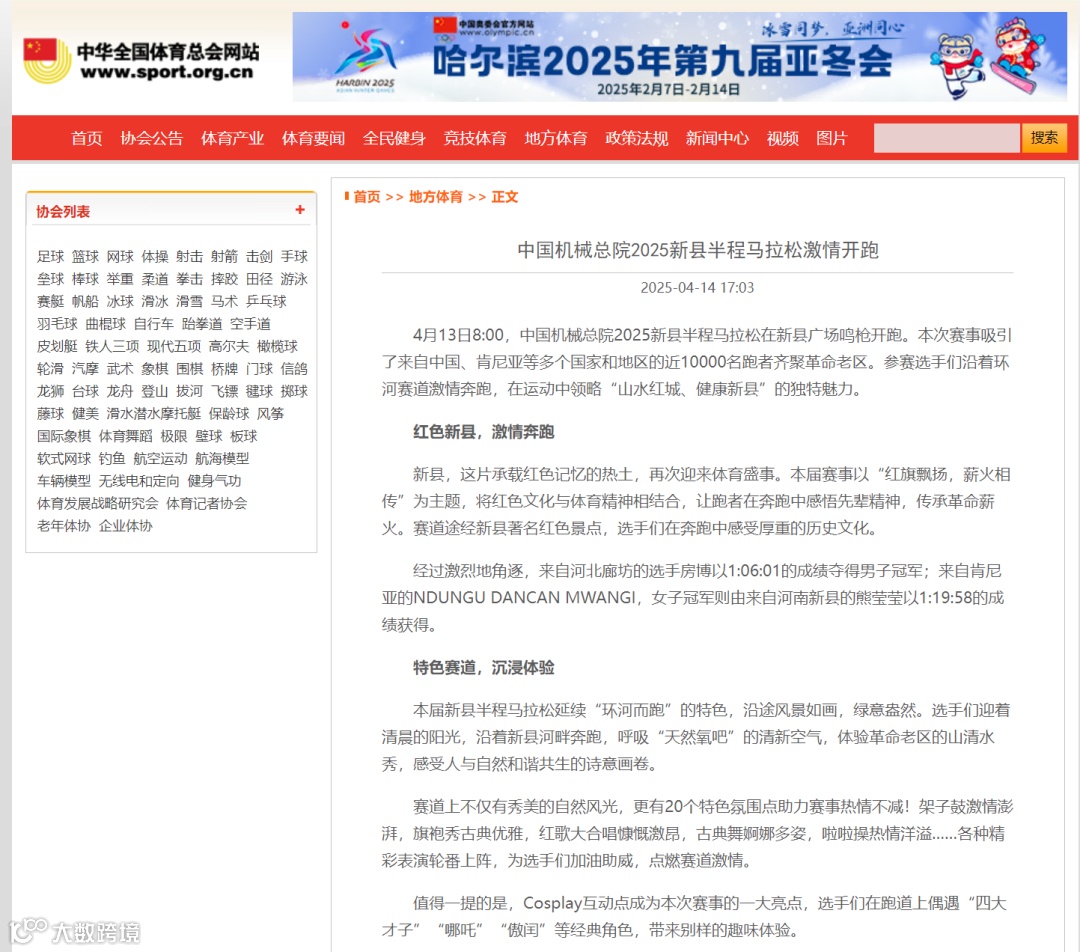The width and height of the screenshot is (1080, 952).
Task: Open the 体育产业 menu item
Action: [x=232, y=138]
